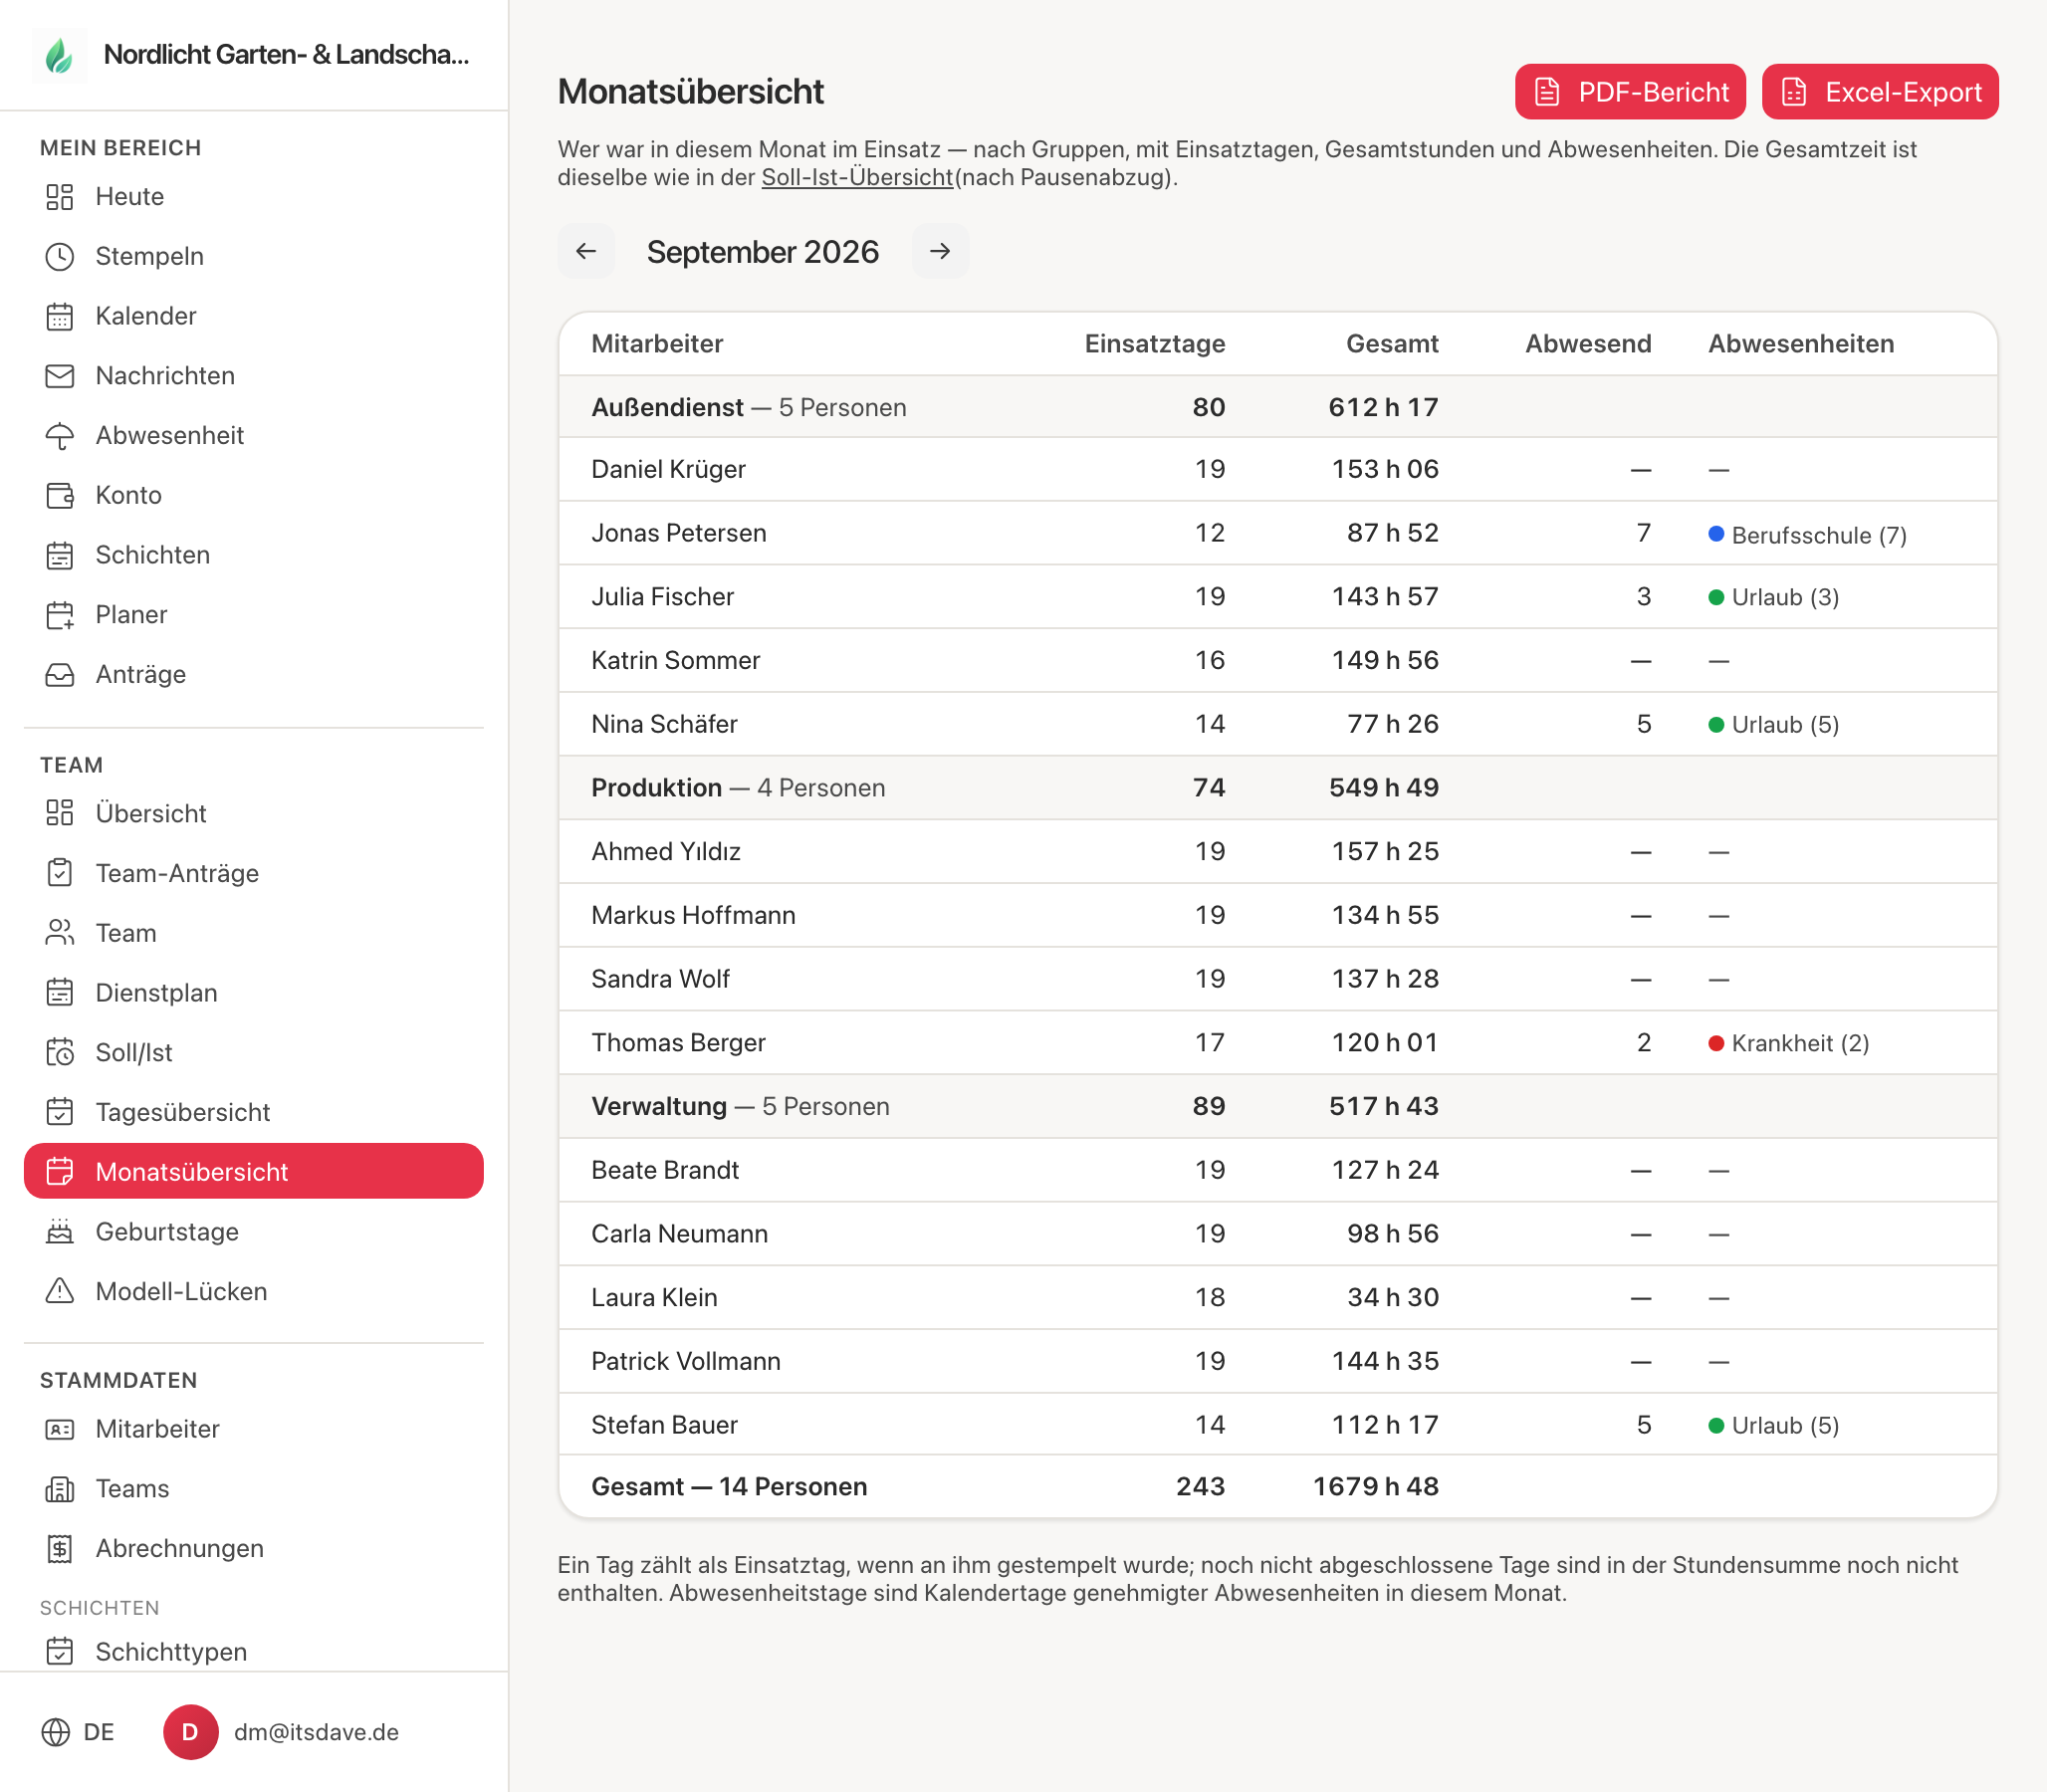
Task: Click the Verwaltung group header
Action: 1278,1106
